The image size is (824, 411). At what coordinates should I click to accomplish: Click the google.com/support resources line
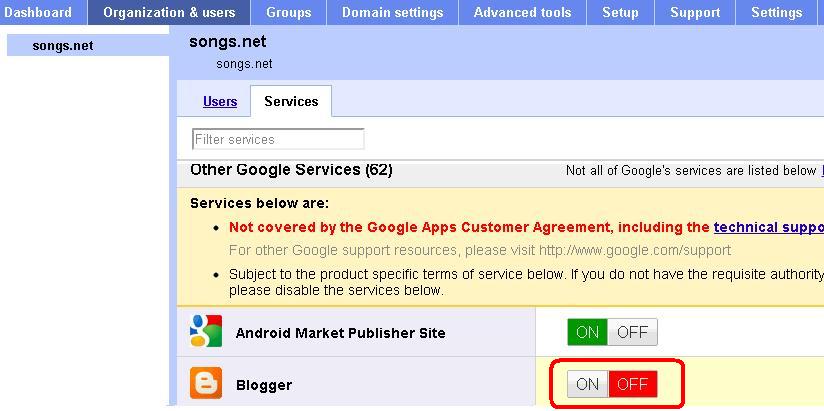tap(480, 250)
